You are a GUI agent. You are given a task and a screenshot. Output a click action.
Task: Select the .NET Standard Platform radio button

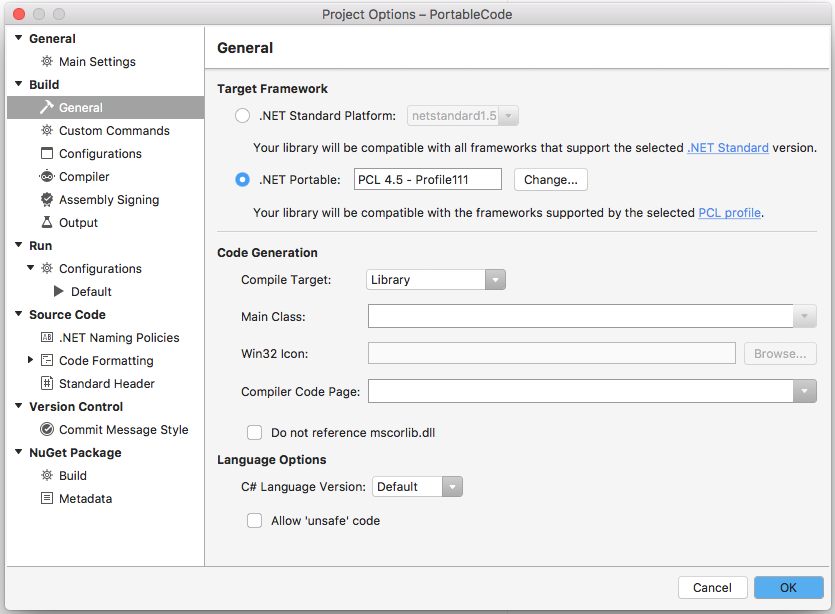242,116
